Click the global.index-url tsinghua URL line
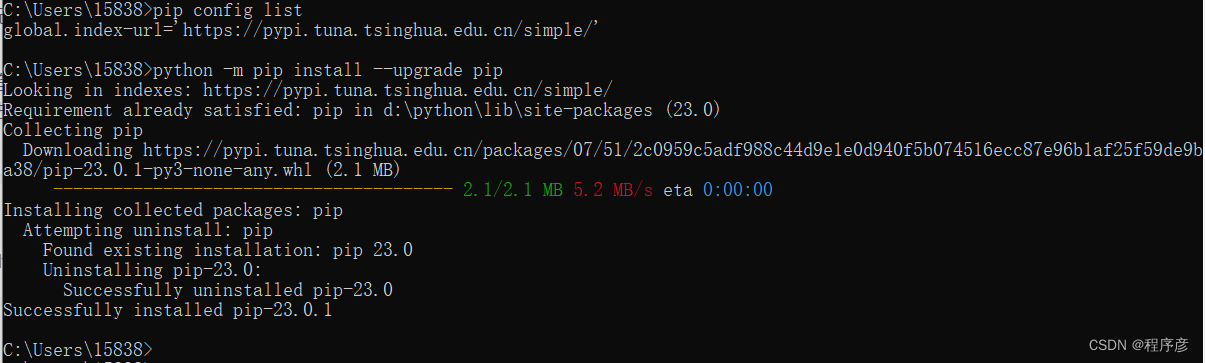Viewport: 1205px width, 363px height. pyautogui.click(x=301, y=30)
